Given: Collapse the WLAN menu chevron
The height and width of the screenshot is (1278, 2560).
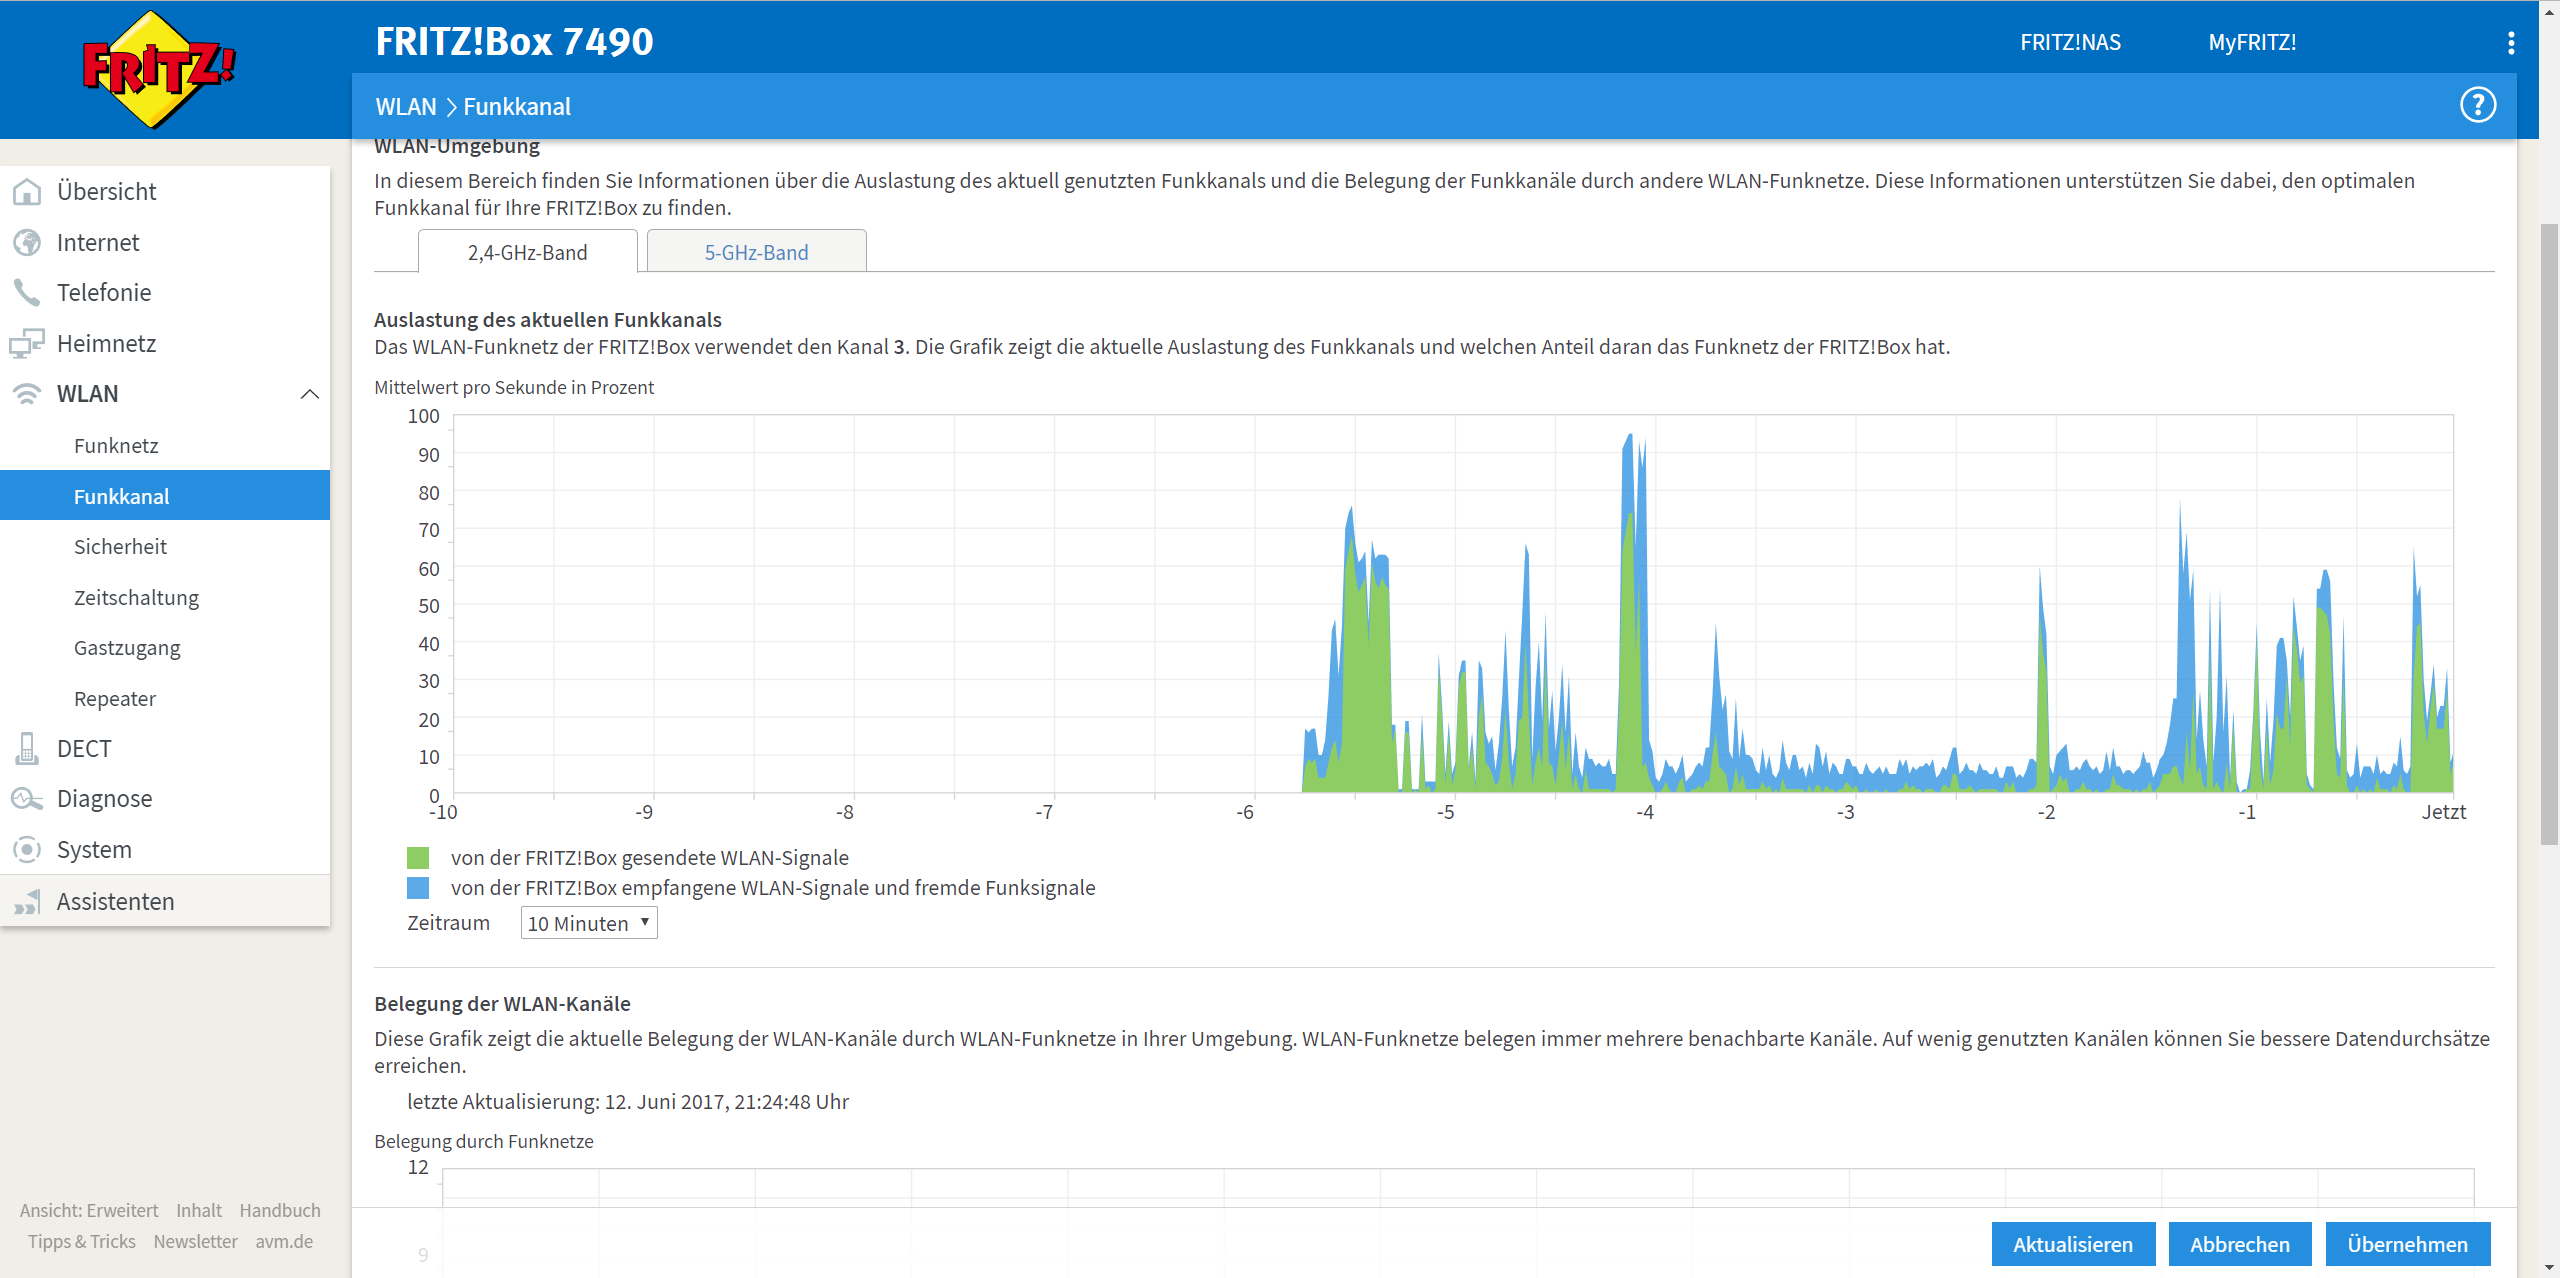Looking at the screenshot, I should 310,394.
